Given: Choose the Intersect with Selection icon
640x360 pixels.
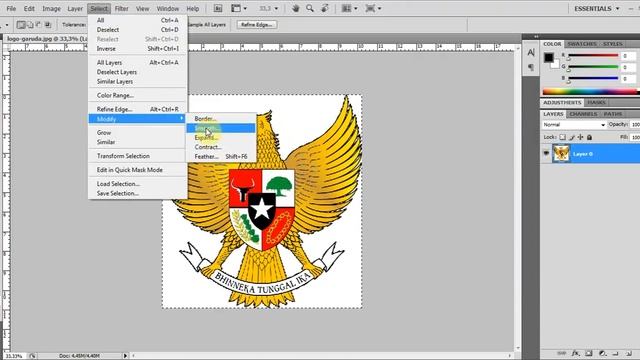Looking at the screenshot, I should coord(48,25).
